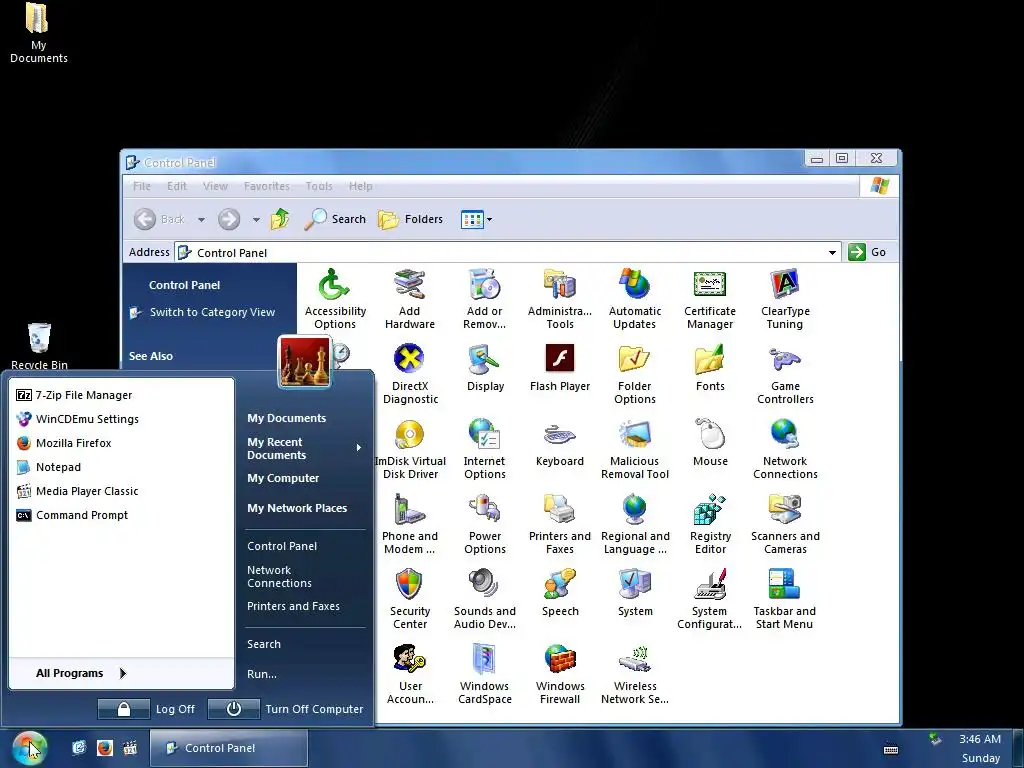Expand My Recent Documents submenu

(x=304, y=449)
